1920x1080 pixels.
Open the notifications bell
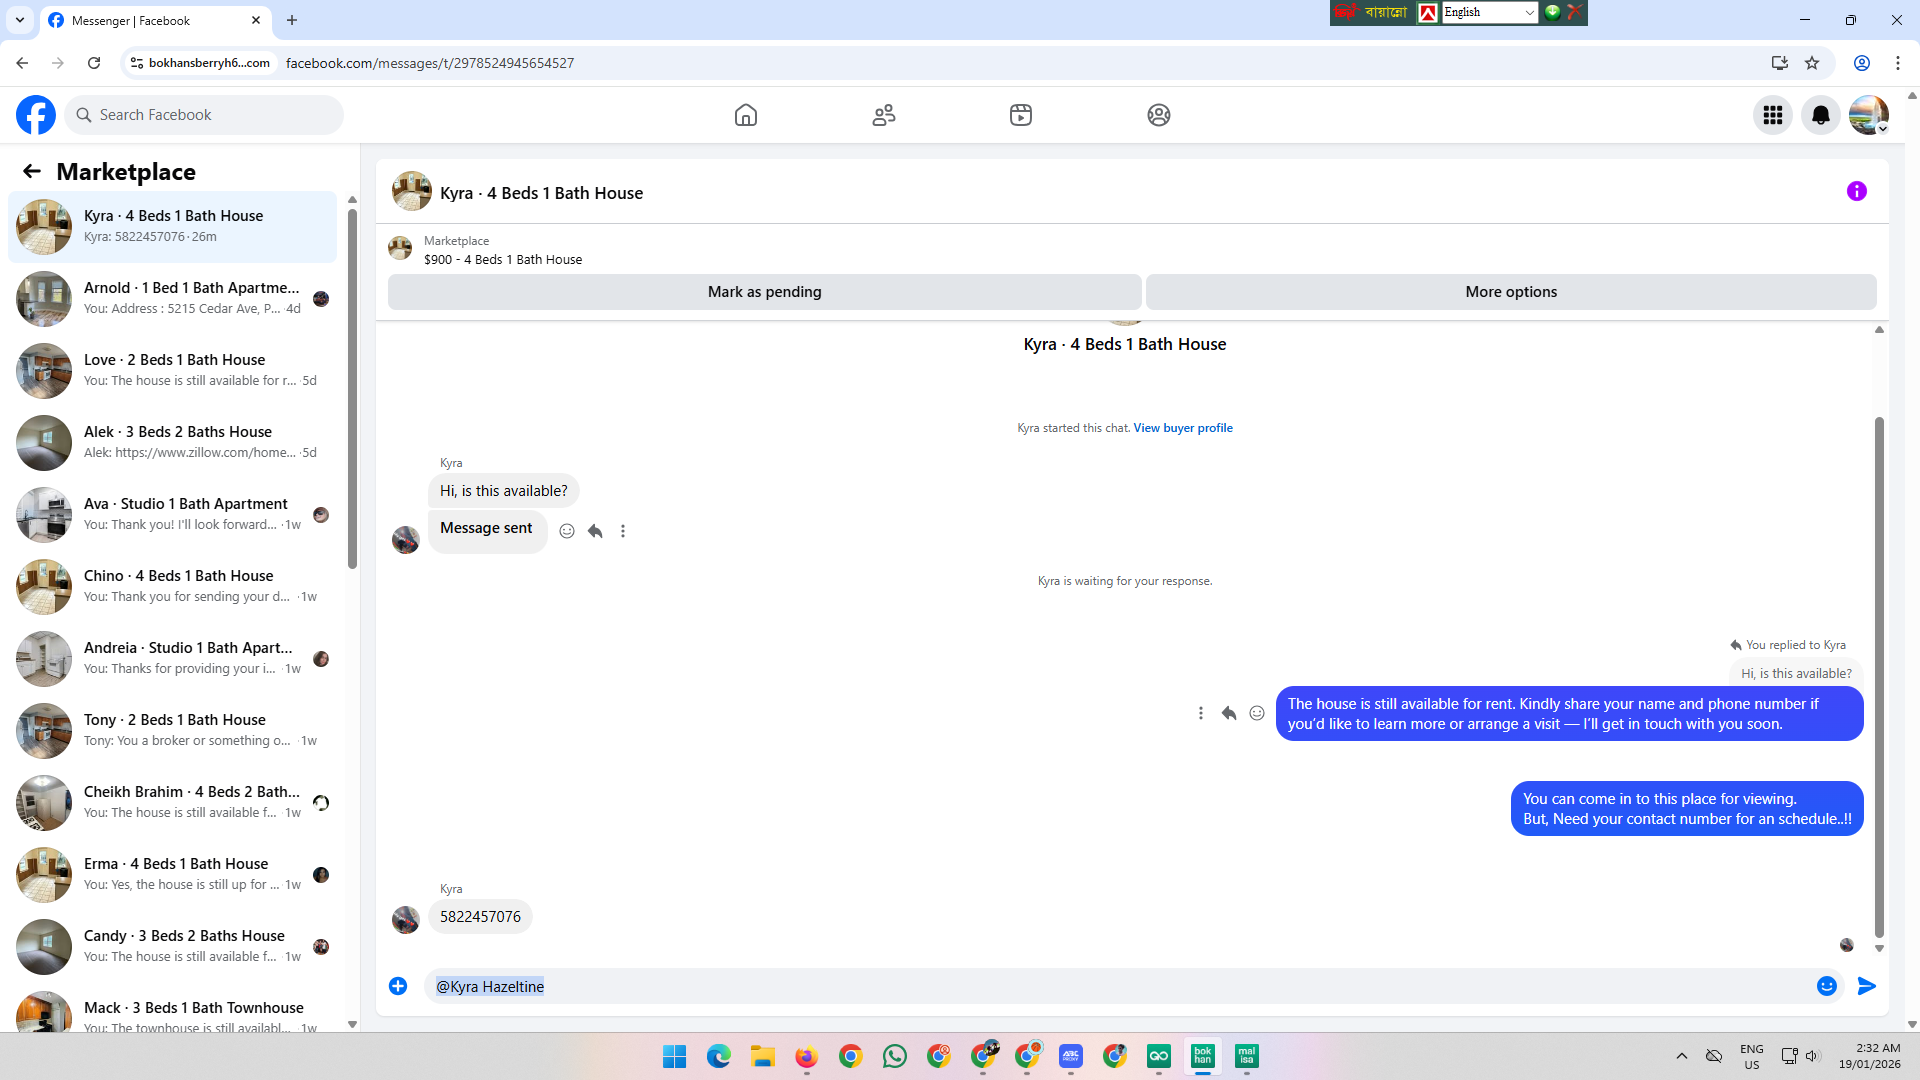(x=1821, y=115)
